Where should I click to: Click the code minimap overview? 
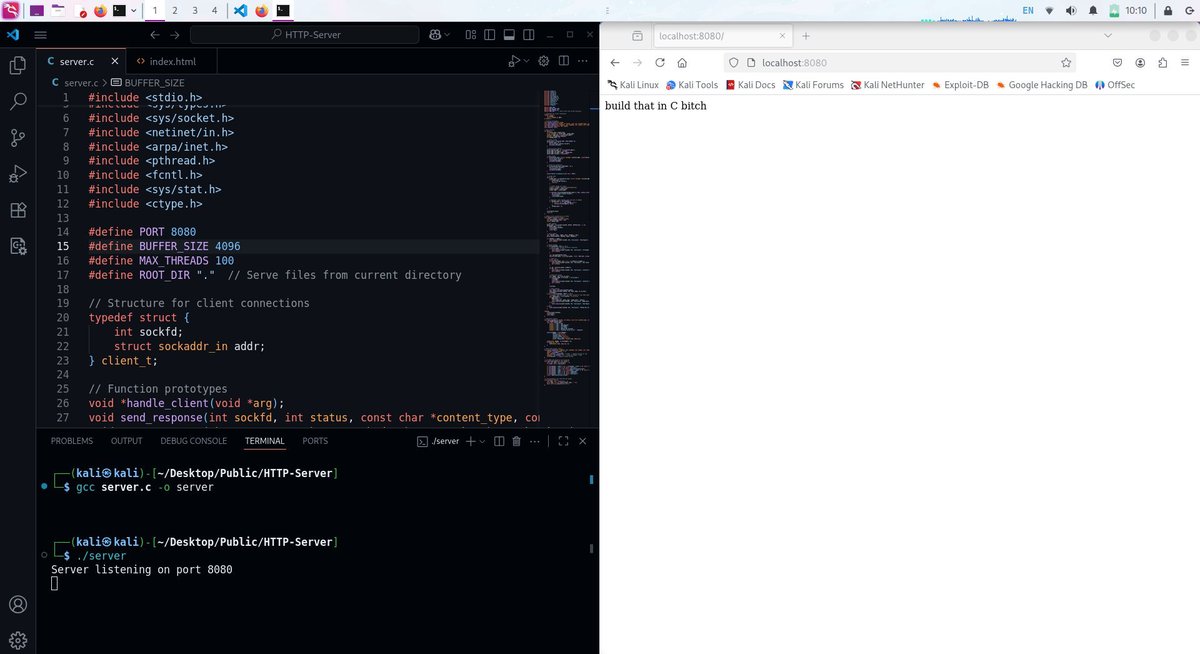pos(568,240)
